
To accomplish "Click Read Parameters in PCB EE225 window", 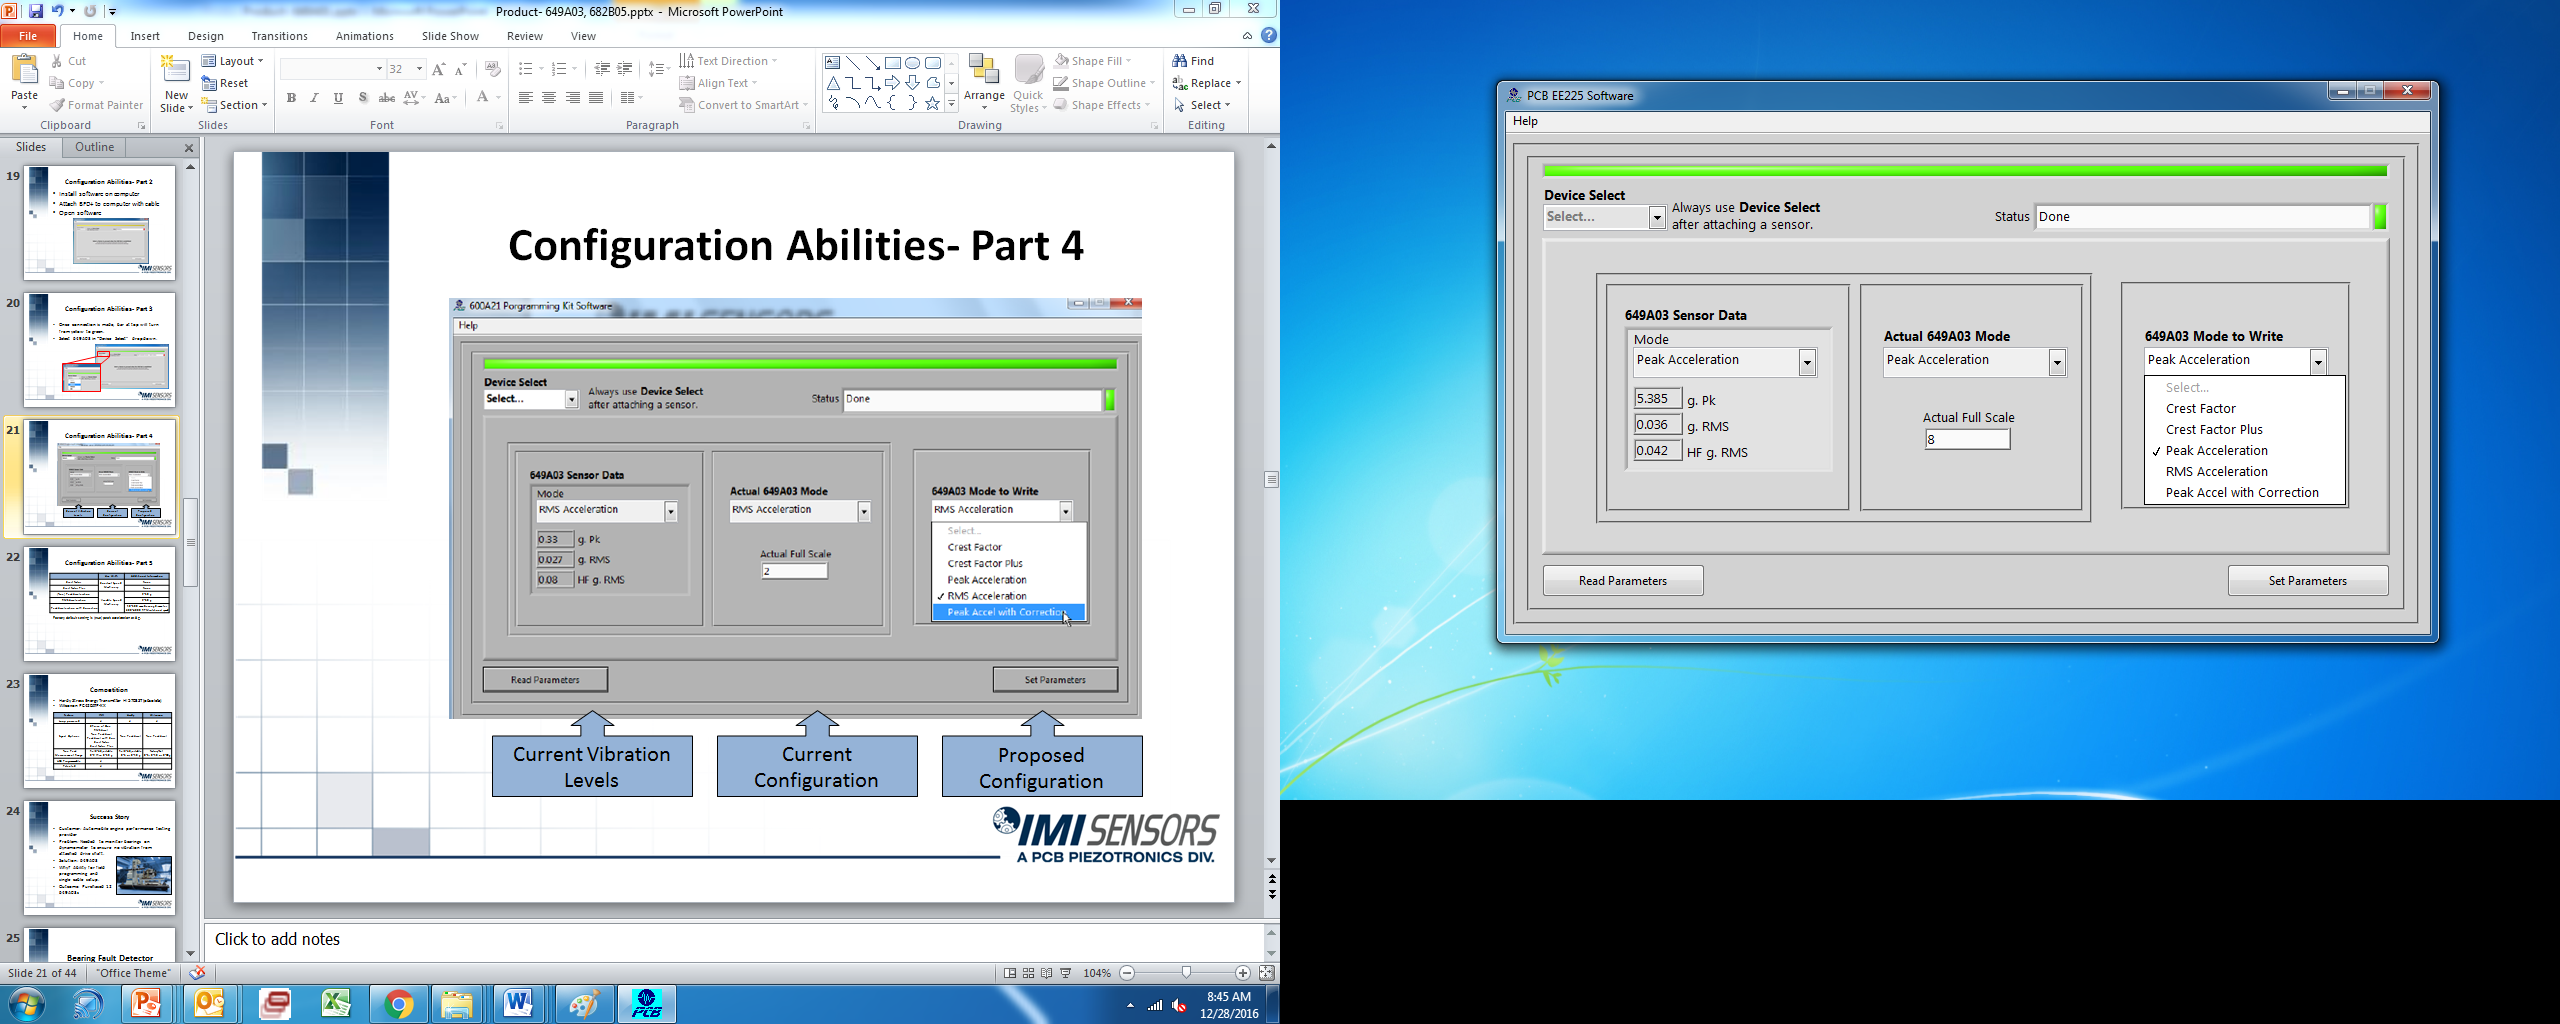I will click(1623, 581).
